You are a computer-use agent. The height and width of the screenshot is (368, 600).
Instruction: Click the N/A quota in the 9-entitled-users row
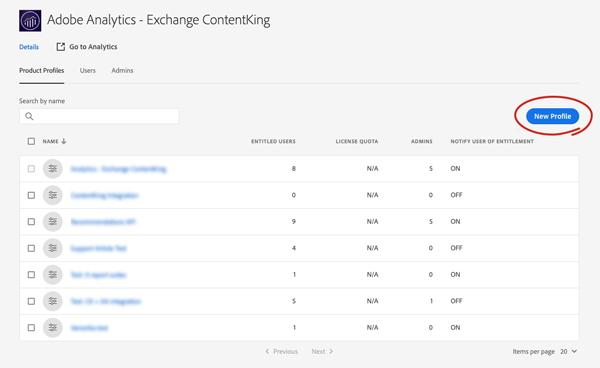pos(372,221)
